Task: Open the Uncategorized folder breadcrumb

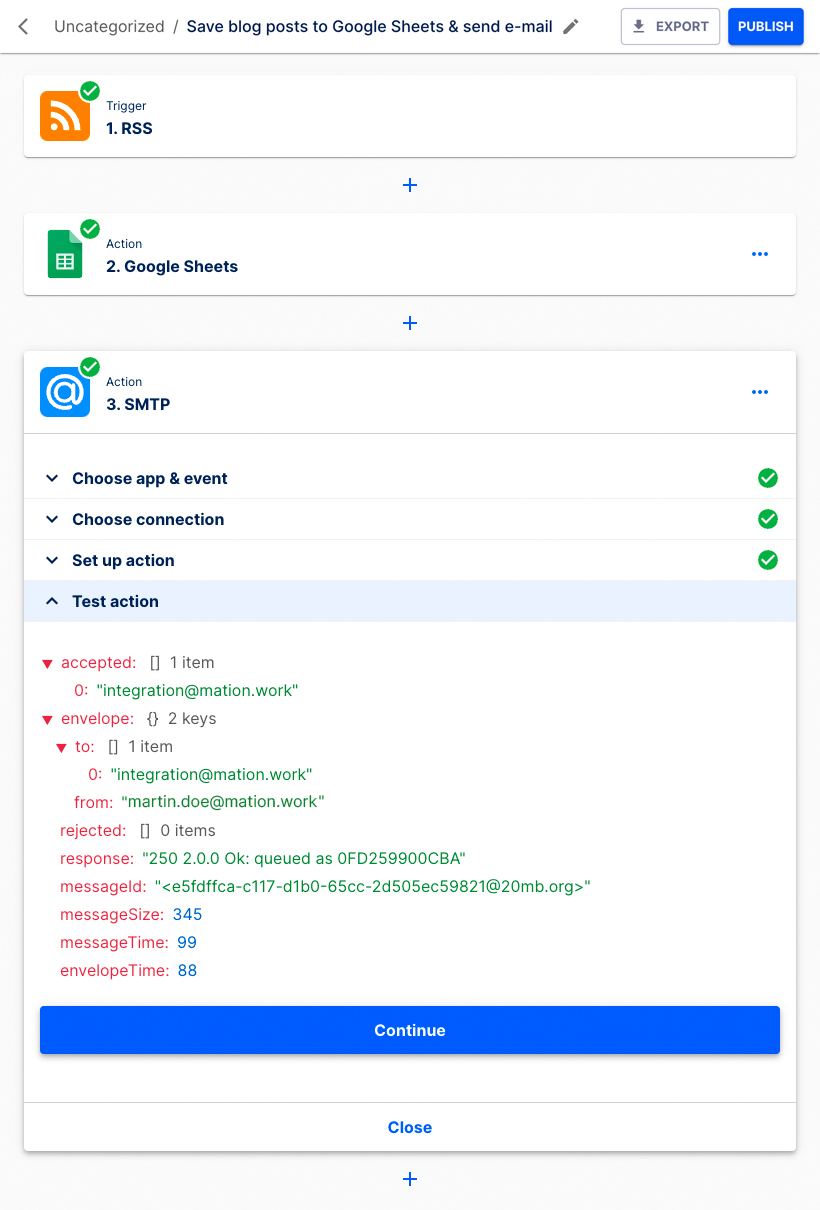Action: [109, 27]
